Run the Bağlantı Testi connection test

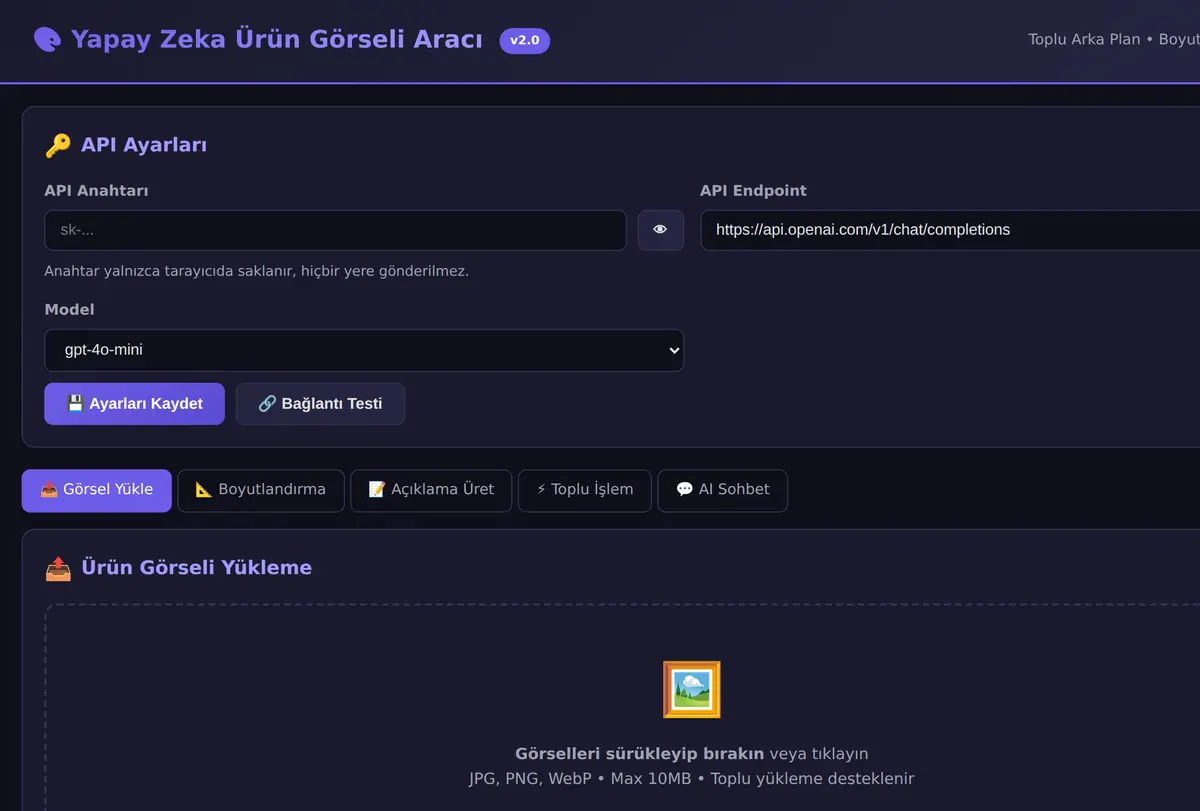tap(320, 404)
